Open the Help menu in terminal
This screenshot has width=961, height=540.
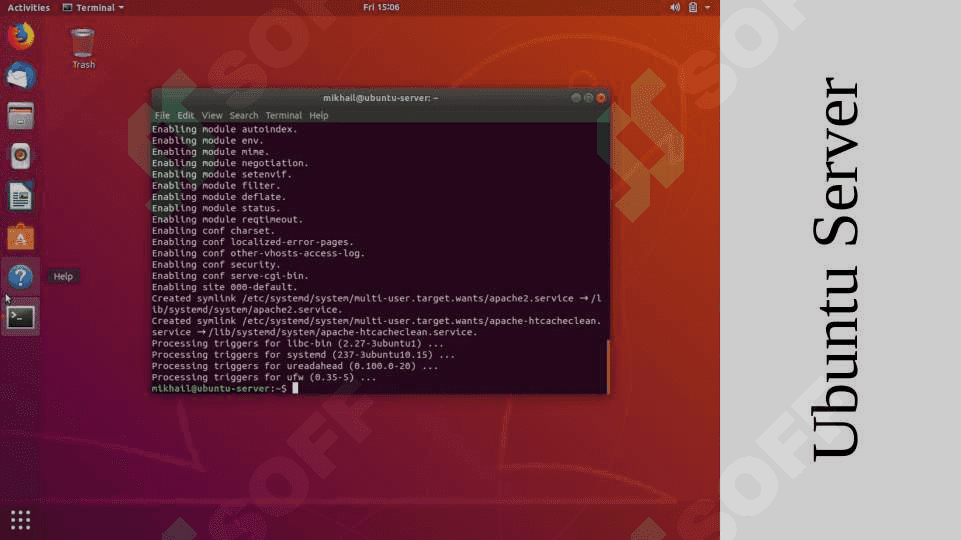click(319, 115)
